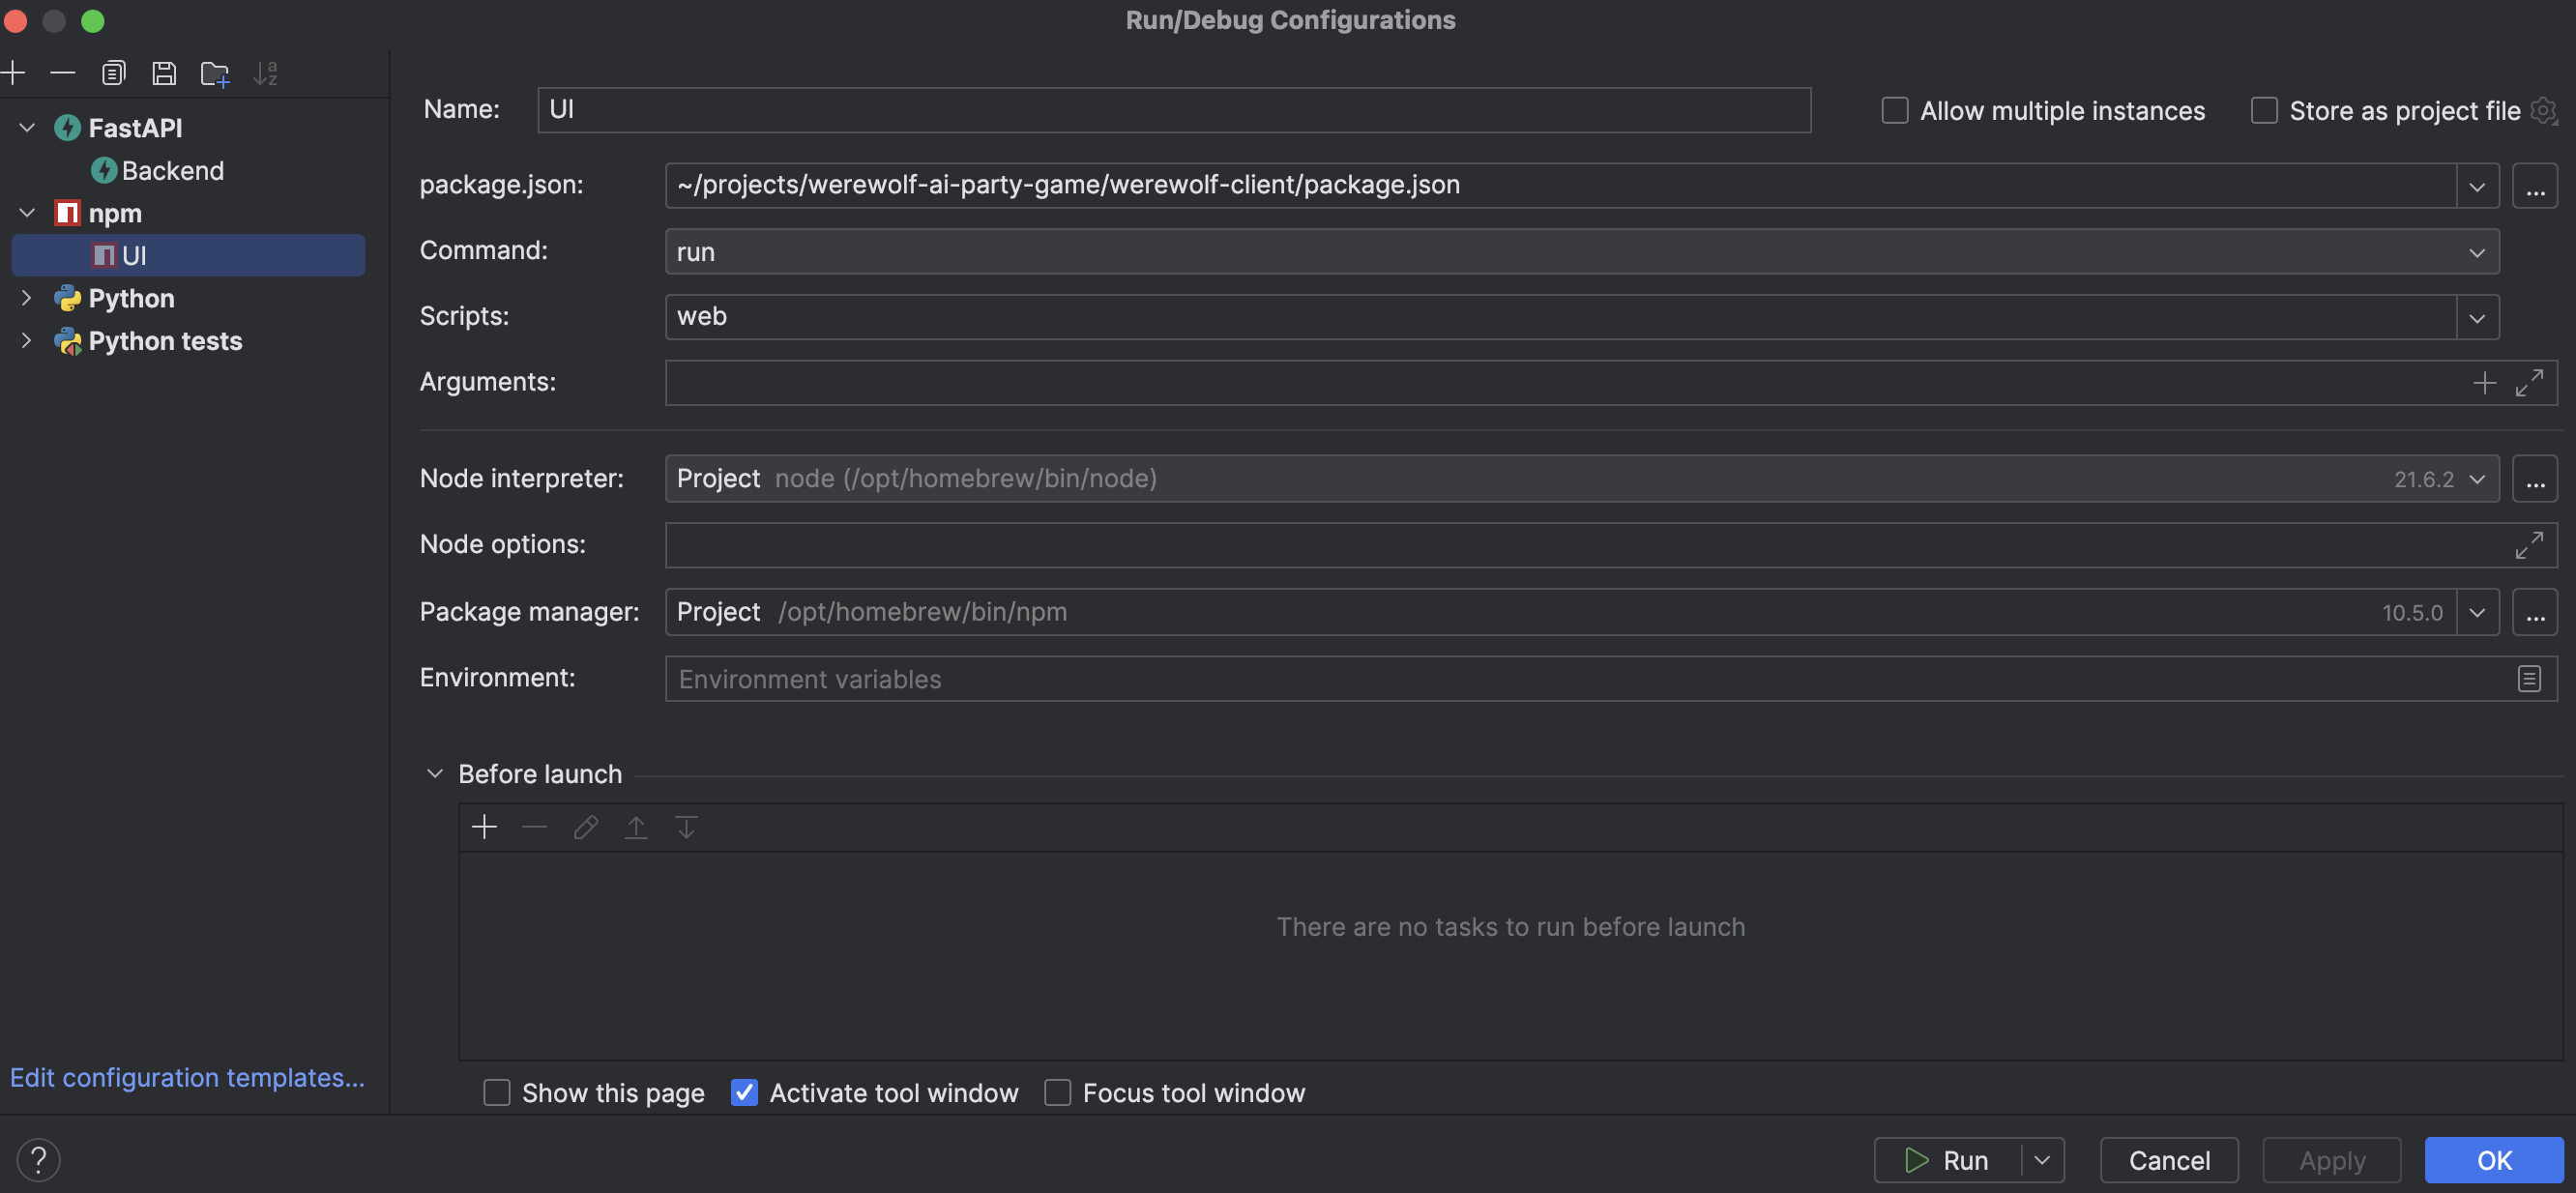Click the Remove Configuration minus icon
2576x1193 pixels.
pos(63,73)
